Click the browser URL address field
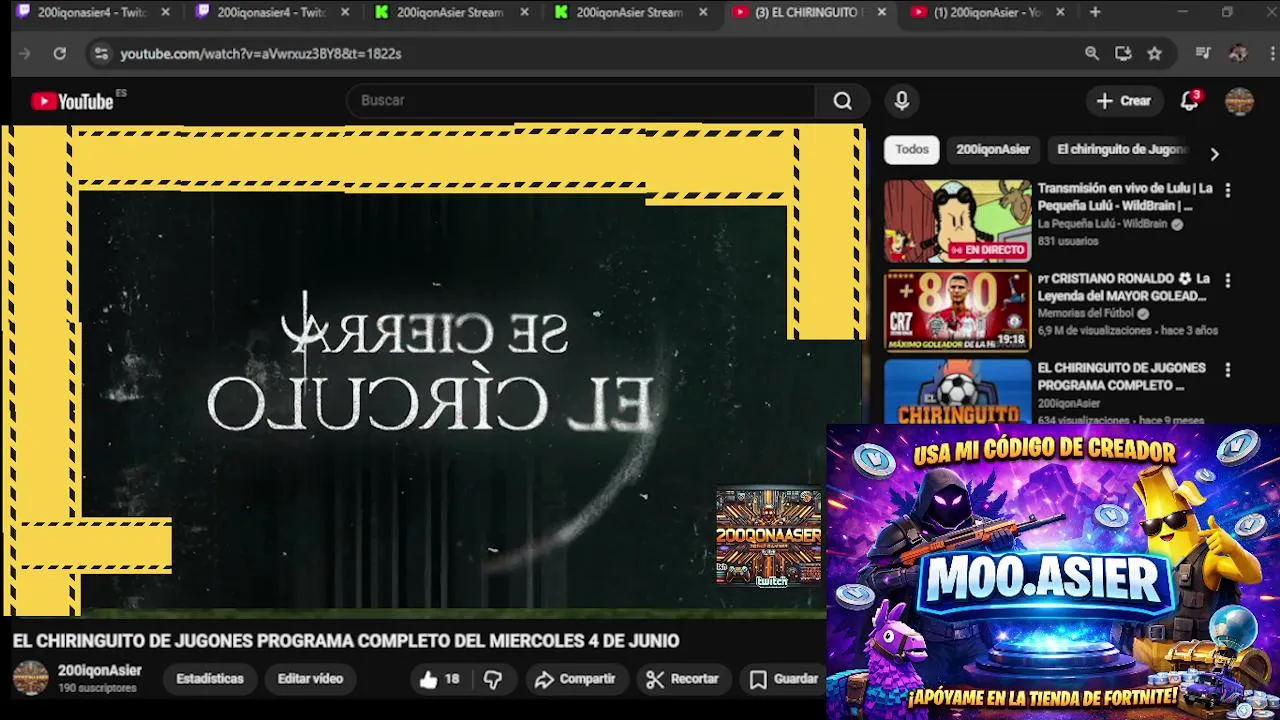This screenshot has width=1280, height=720. click(x=590, y=54)
